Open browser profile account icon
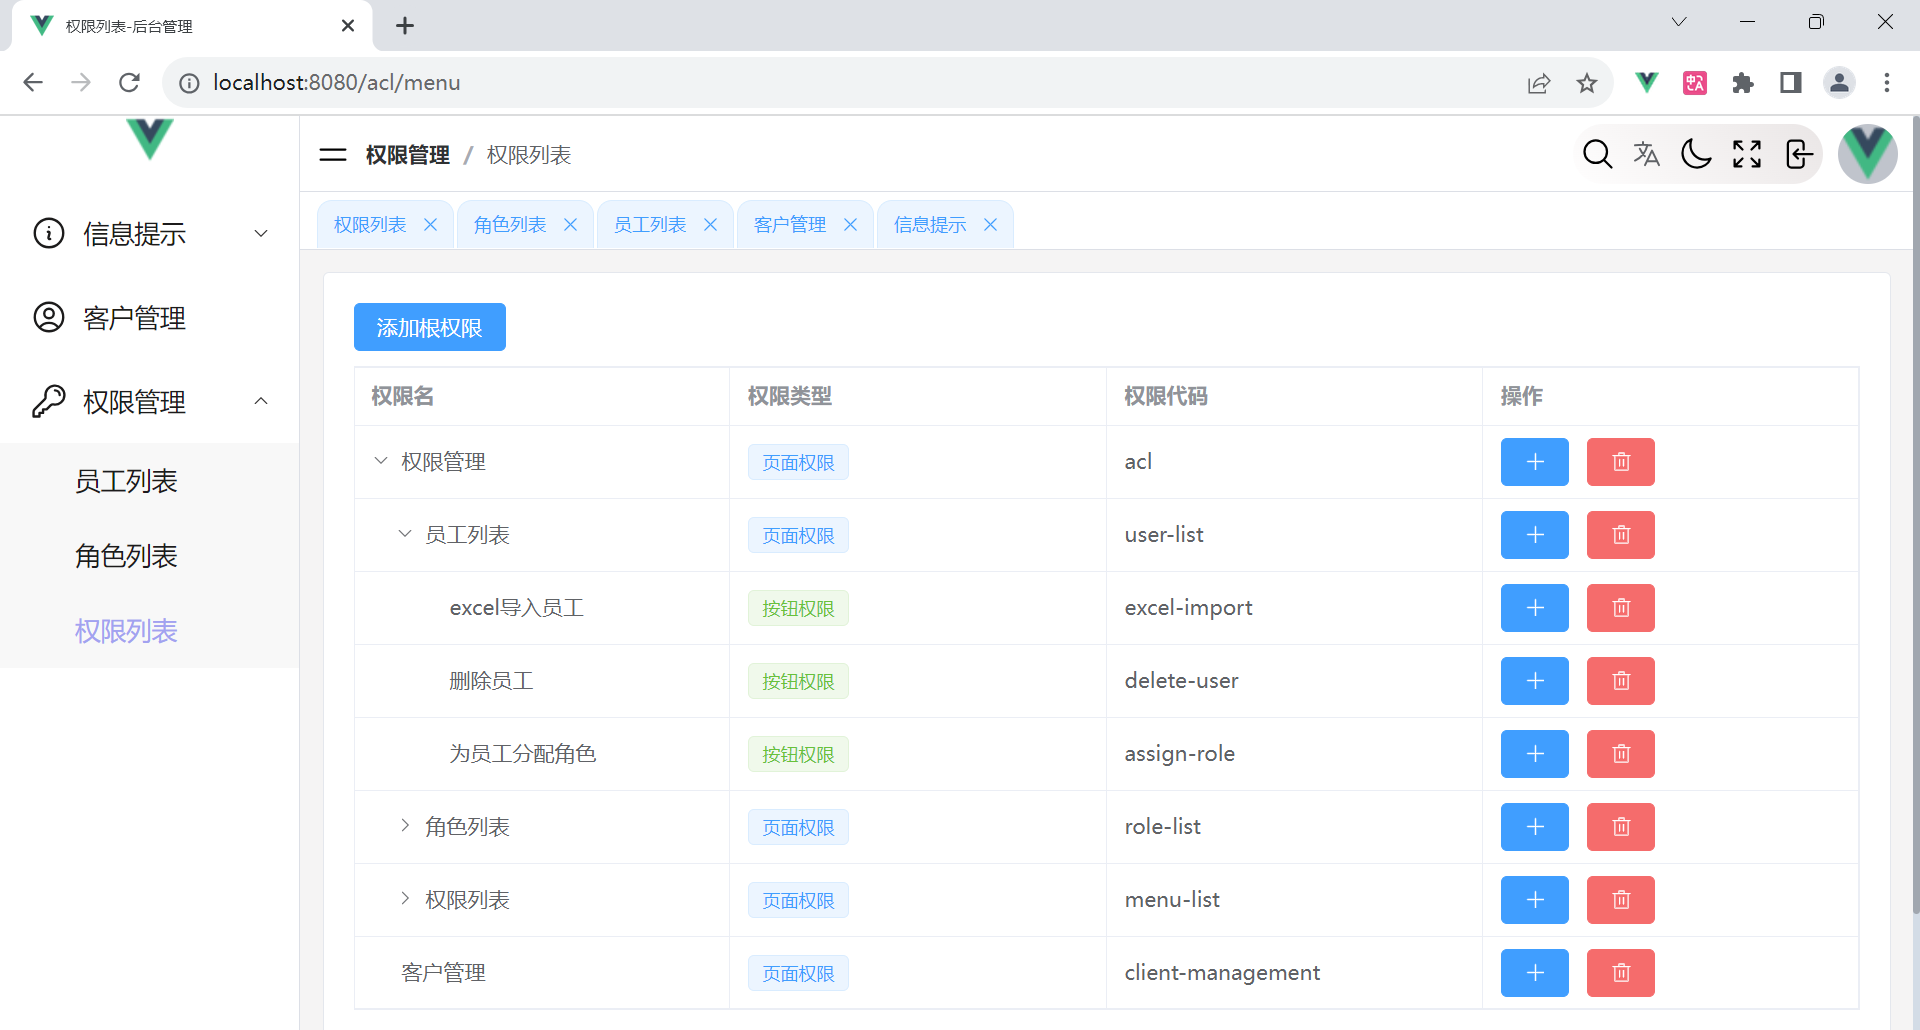This screenshot has width=1920, height=1030. click(x=1839, y=83)
